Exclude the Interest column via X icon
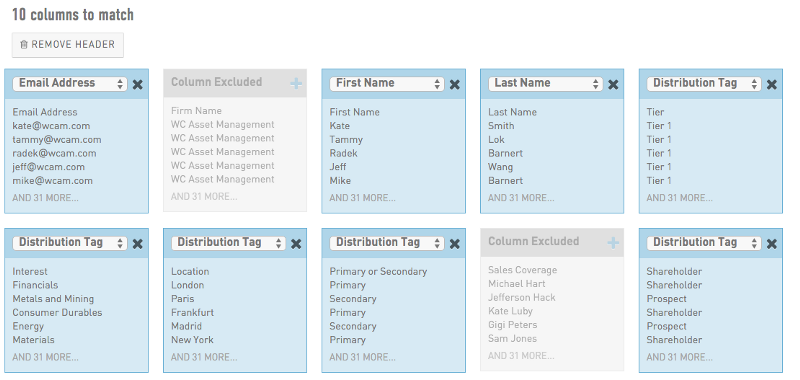 coord(137,244)
